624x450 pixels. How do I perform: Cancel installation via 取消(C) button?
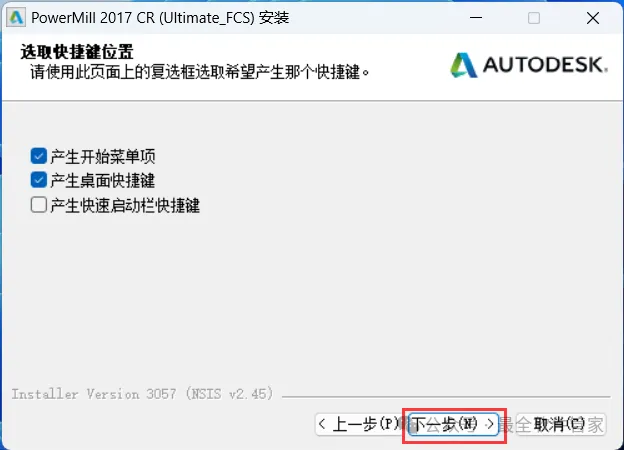[x=561, y=424]
